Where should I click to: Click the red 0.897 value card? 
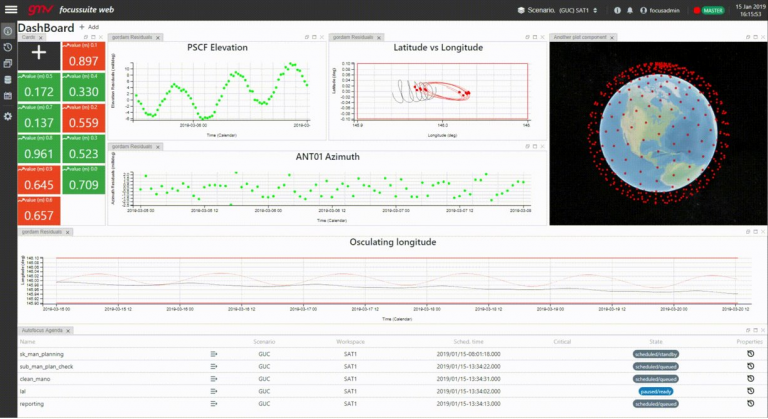point(83,56)
